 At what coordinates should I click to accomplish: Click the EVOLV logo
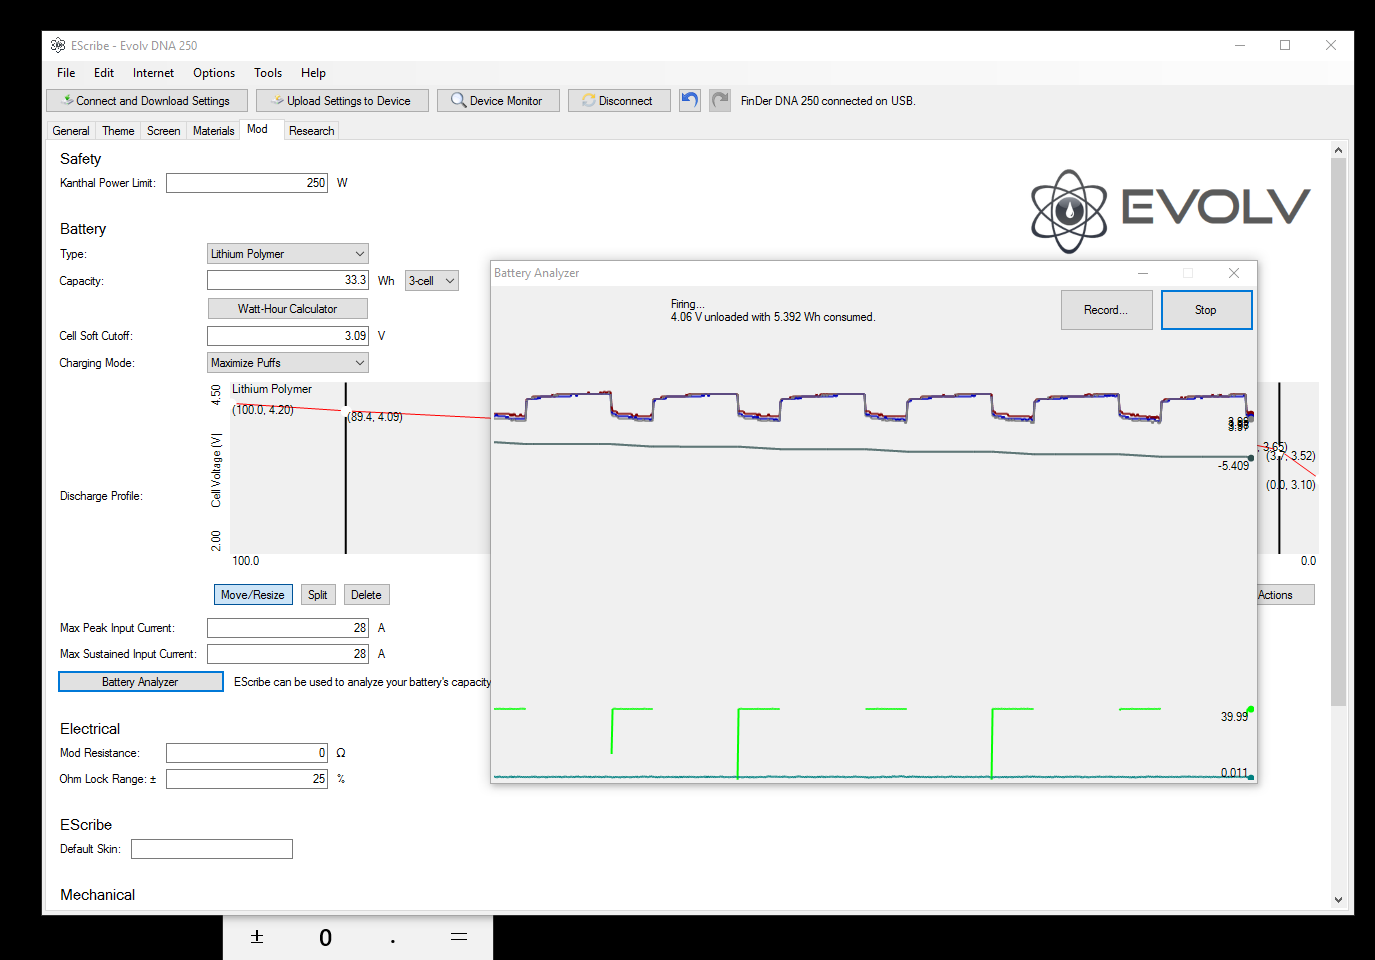(1170, 210)
